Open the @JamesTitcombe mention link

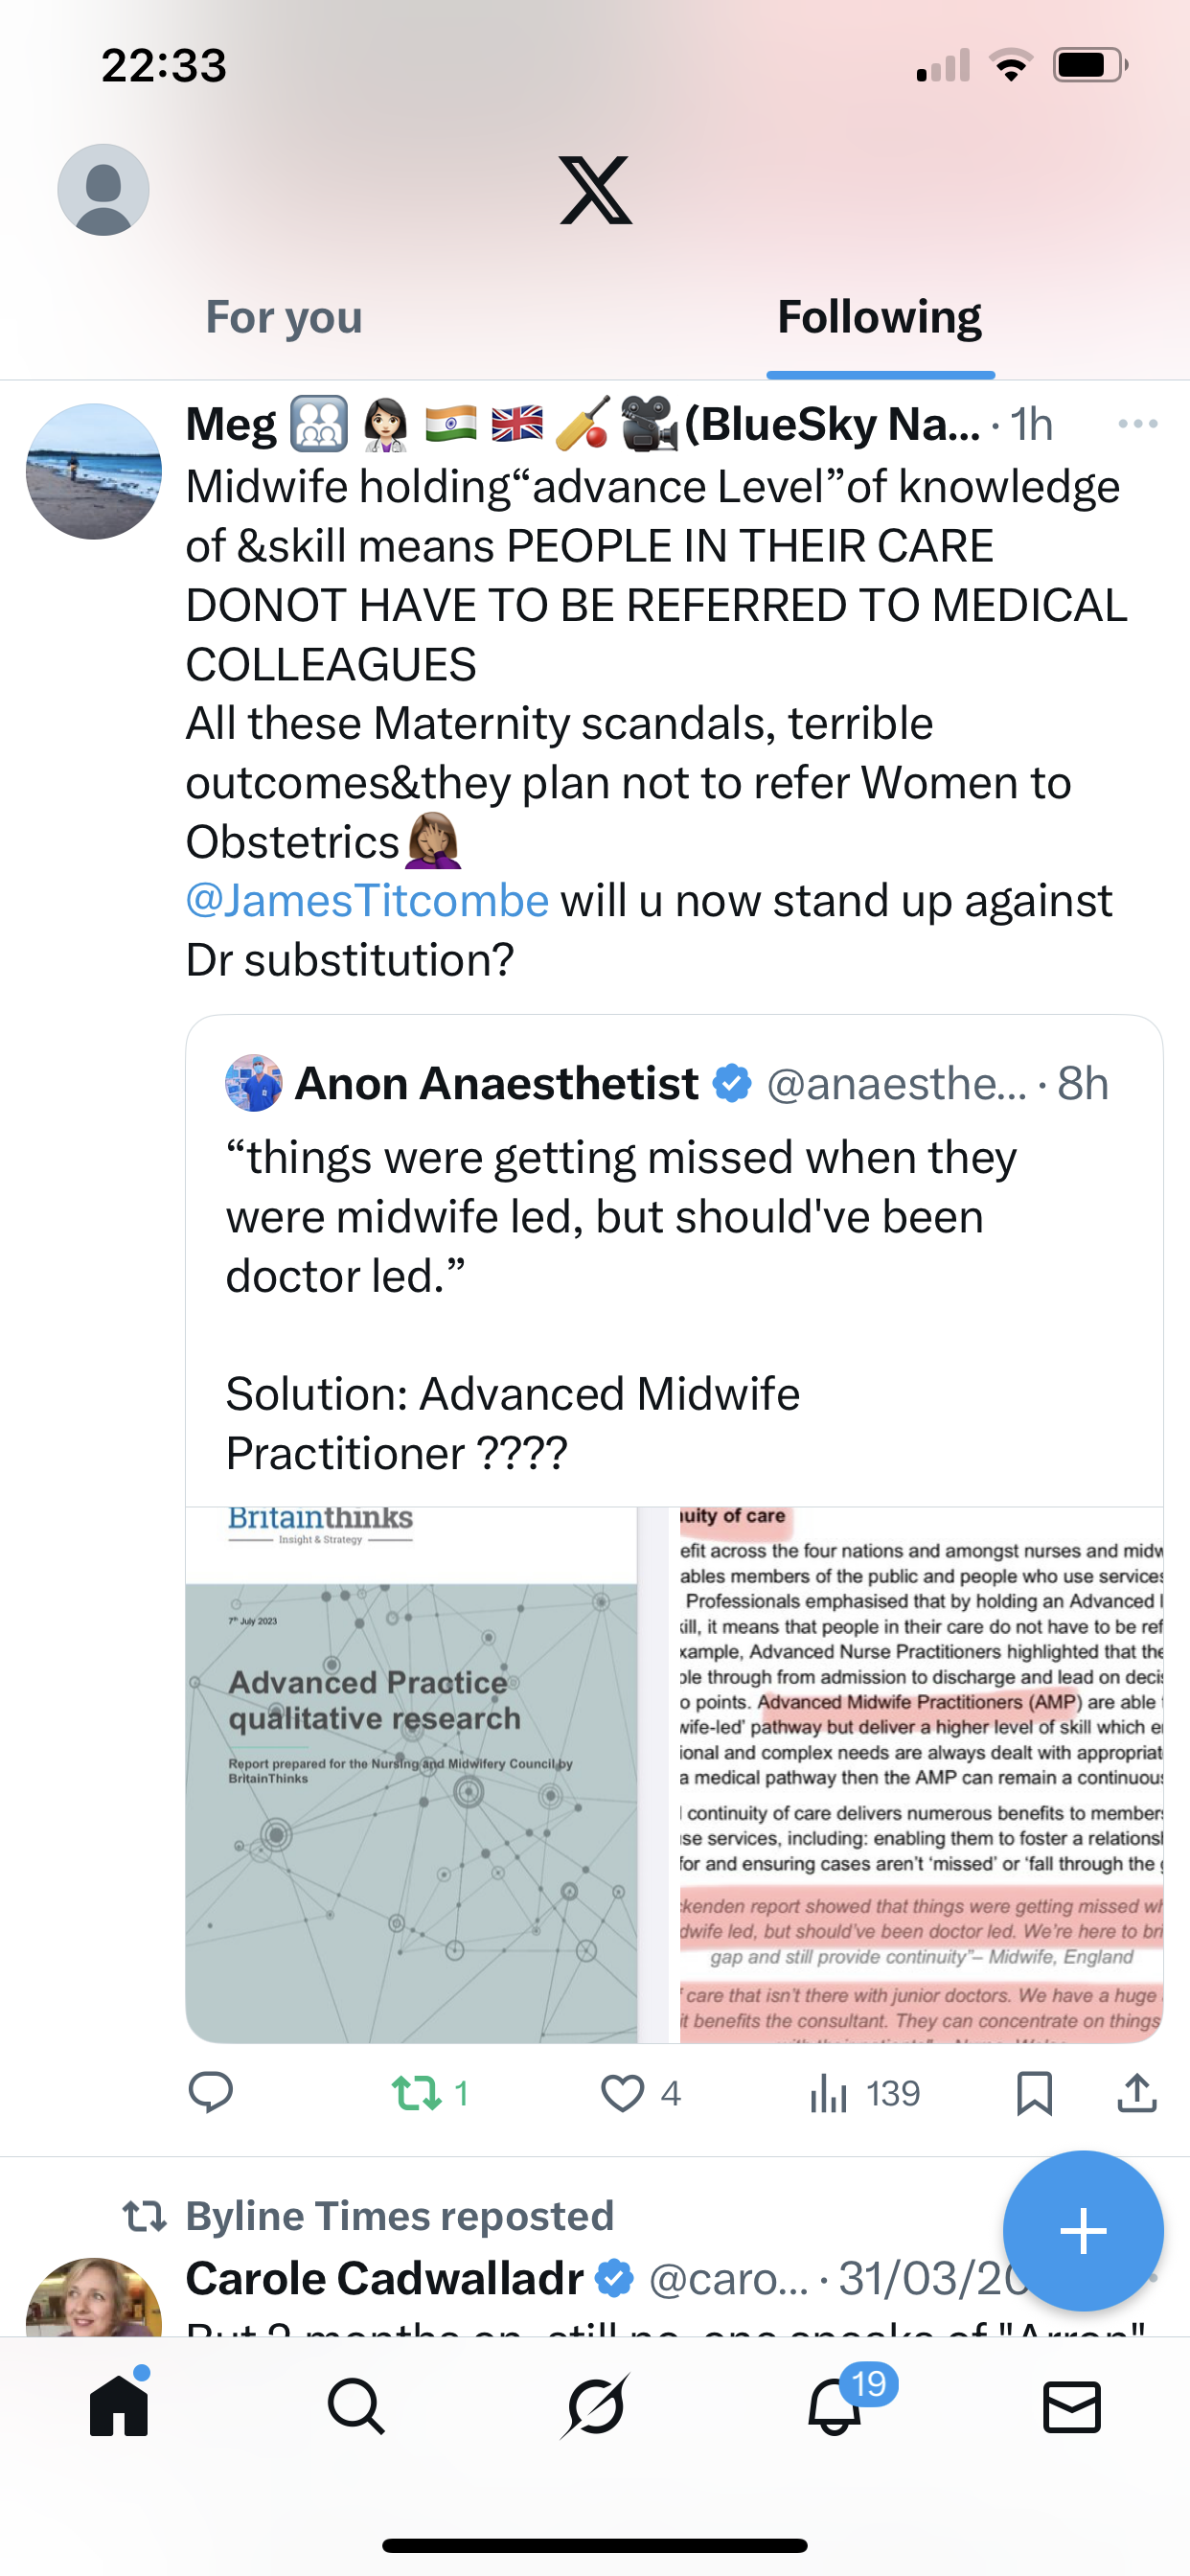point(367,901)
